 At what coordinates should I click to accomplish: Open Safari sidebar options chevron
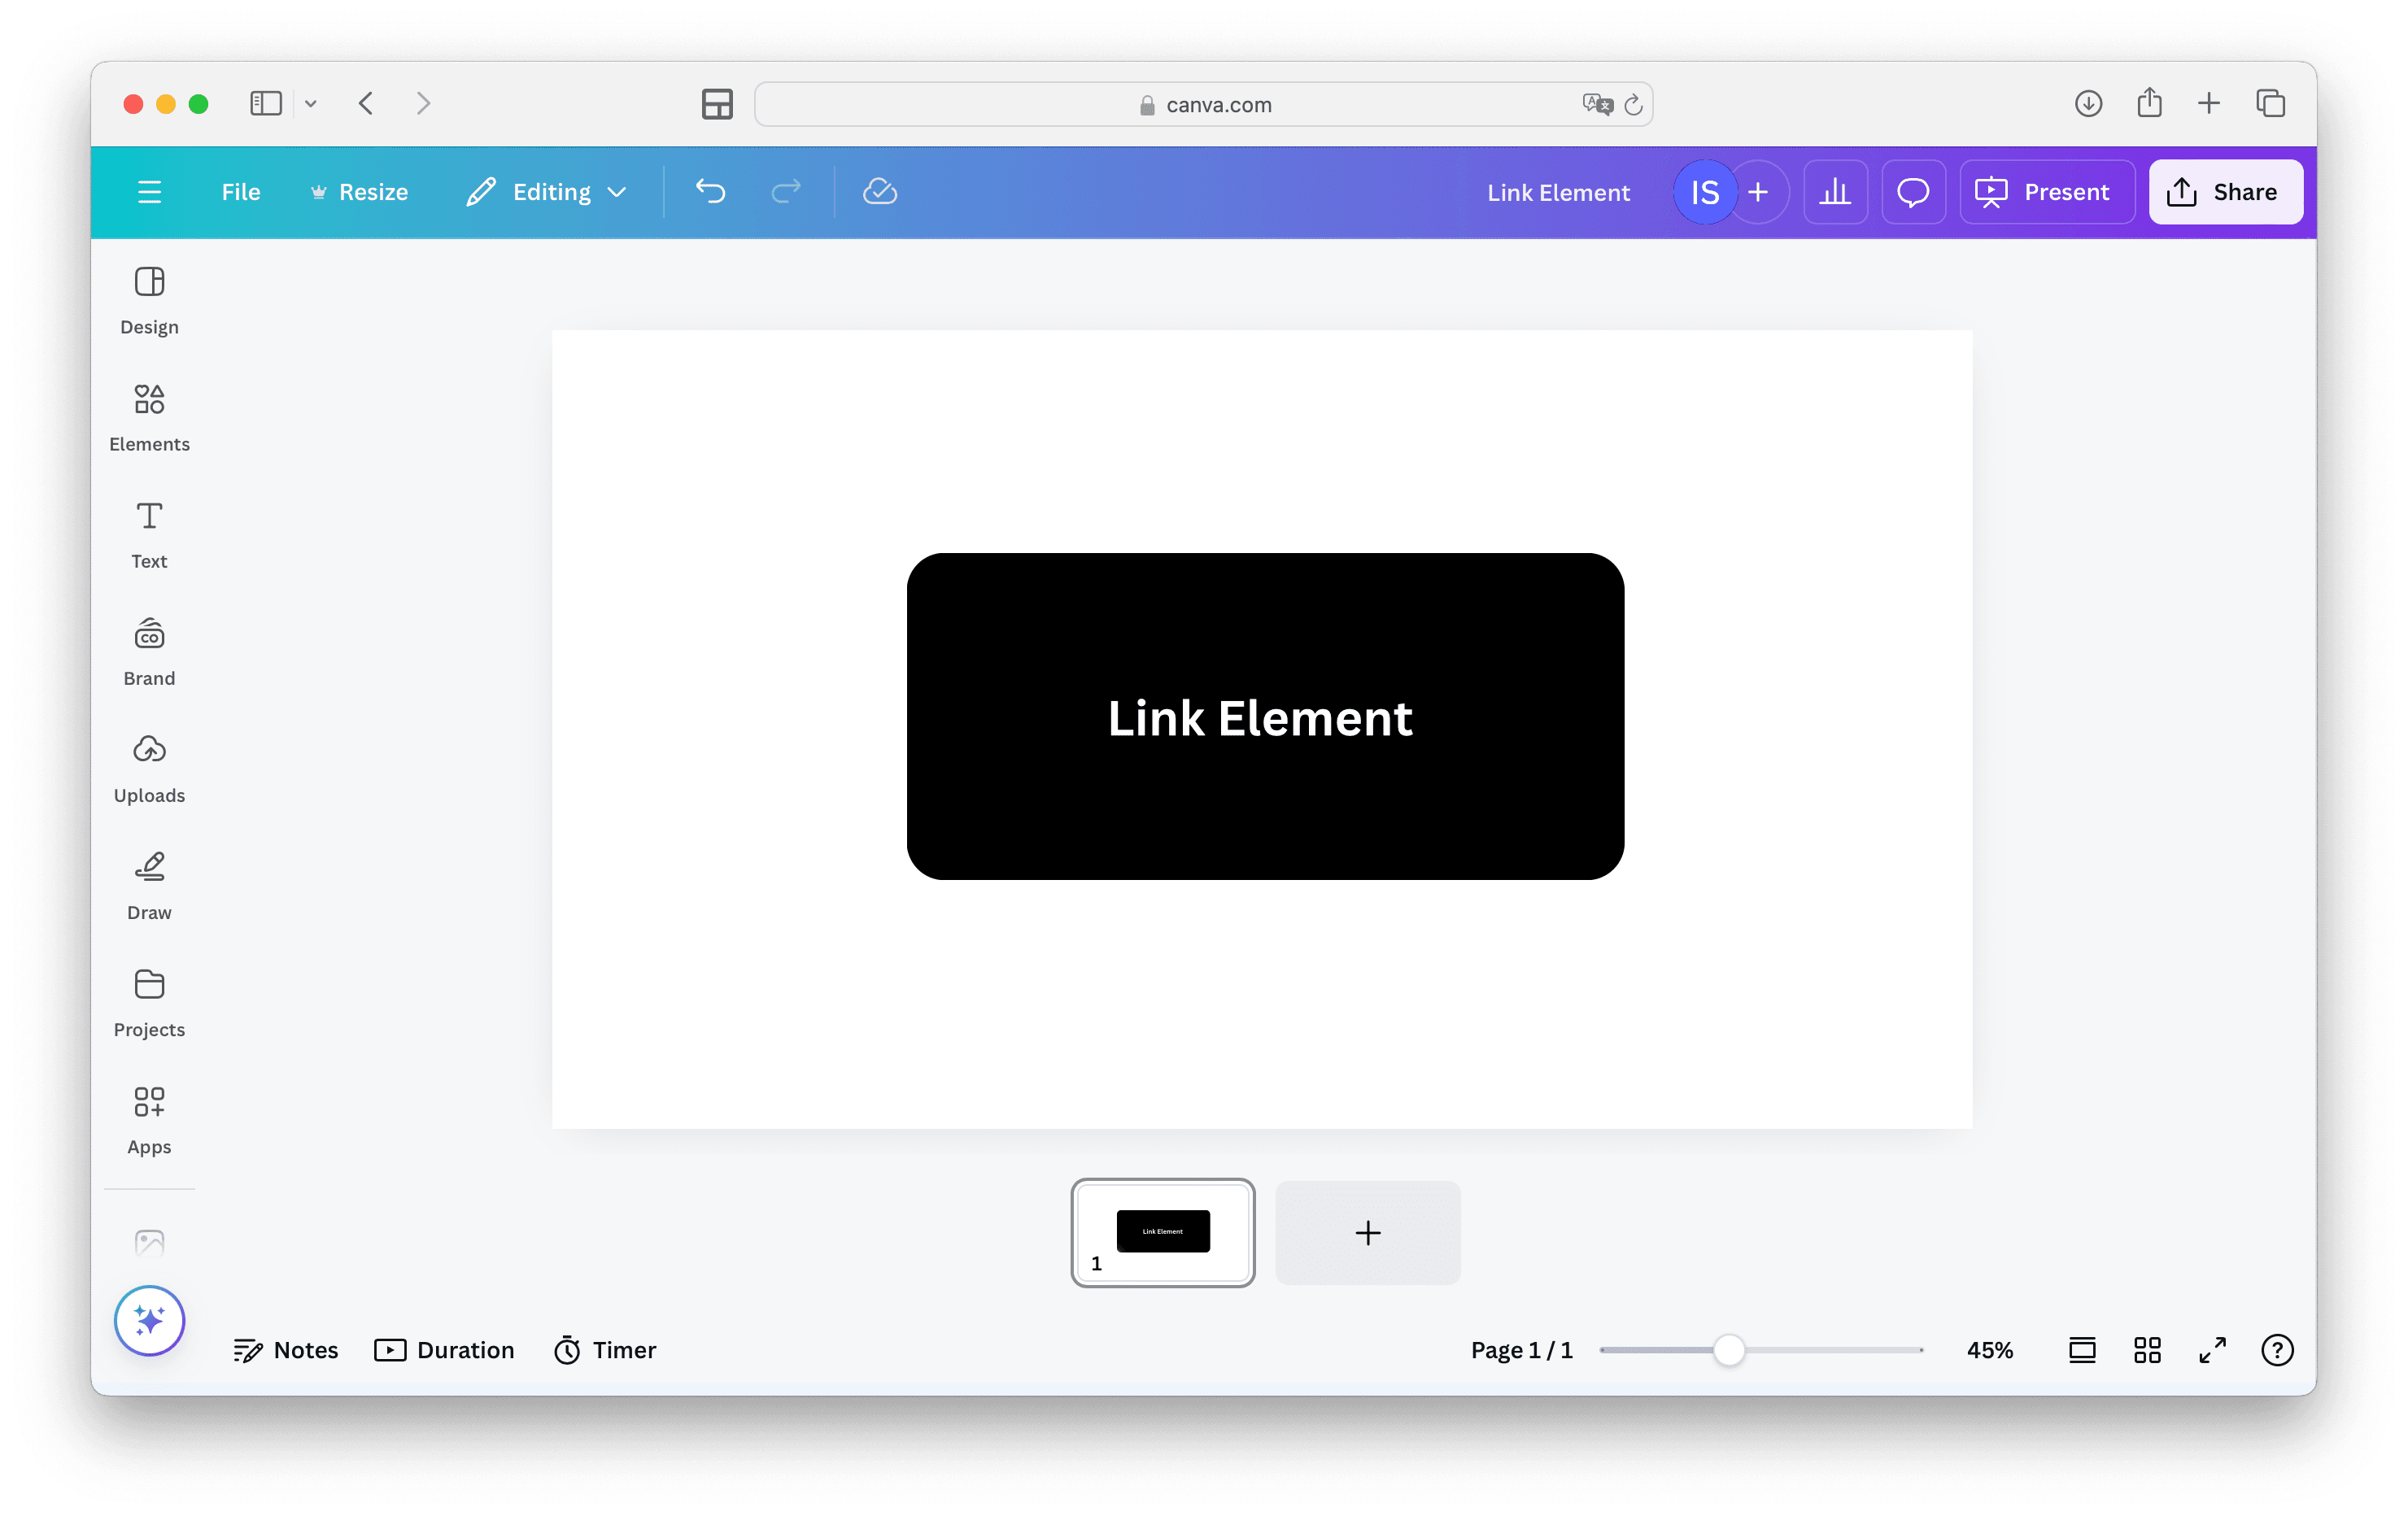pos(311,104)
